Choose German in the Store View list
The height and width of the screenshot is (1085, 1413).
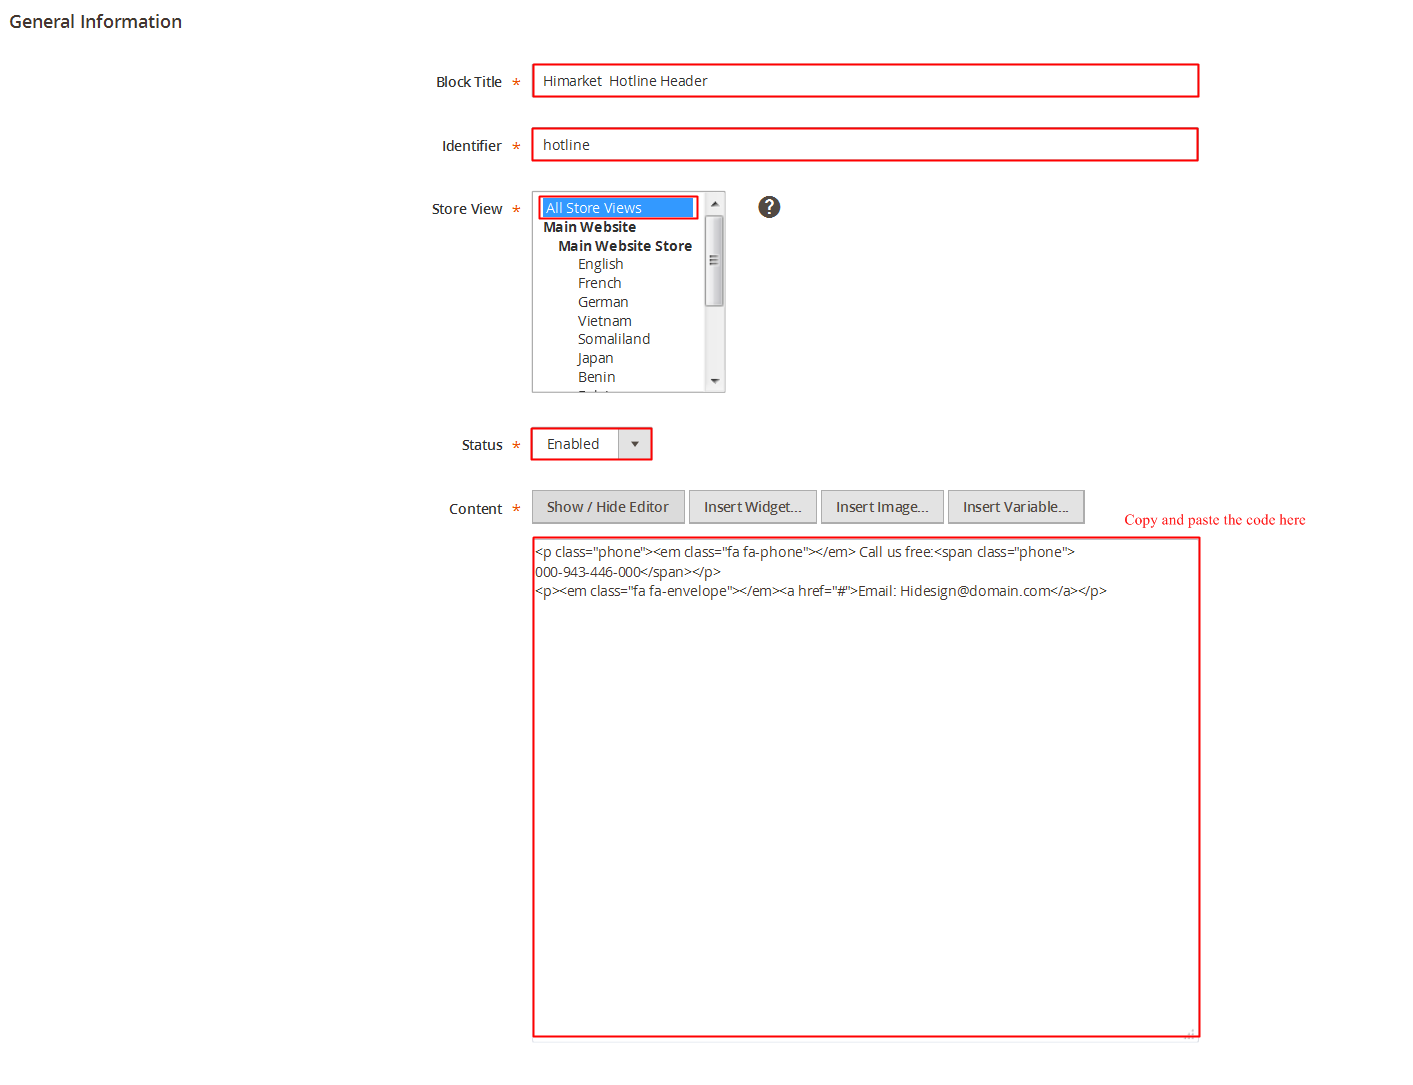point(603,302)
